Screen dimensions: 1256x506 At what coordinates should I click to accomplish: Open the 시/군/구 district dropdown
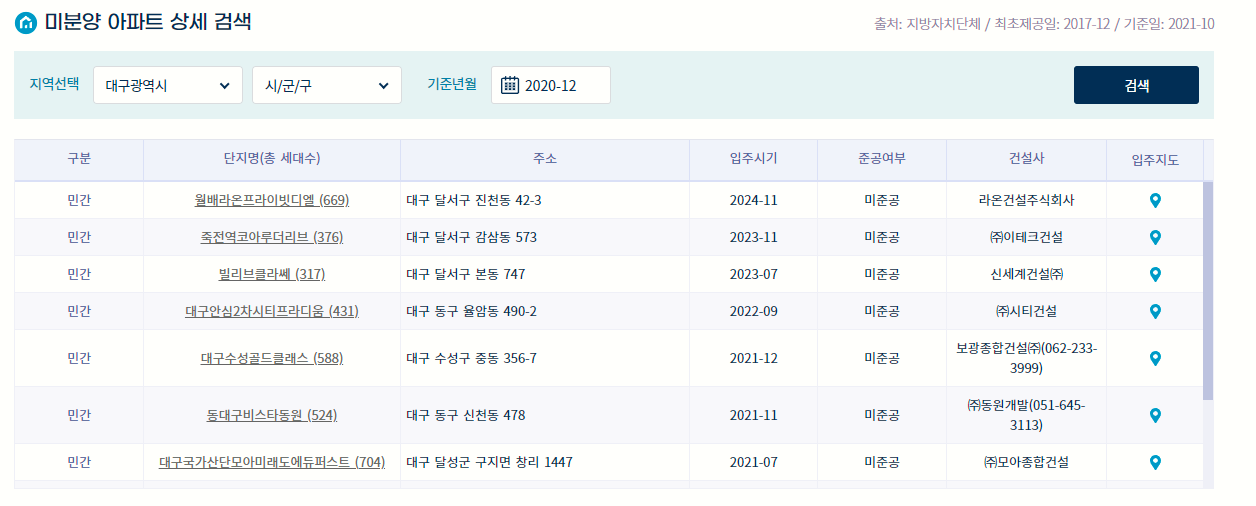click(x=327, y=85)
